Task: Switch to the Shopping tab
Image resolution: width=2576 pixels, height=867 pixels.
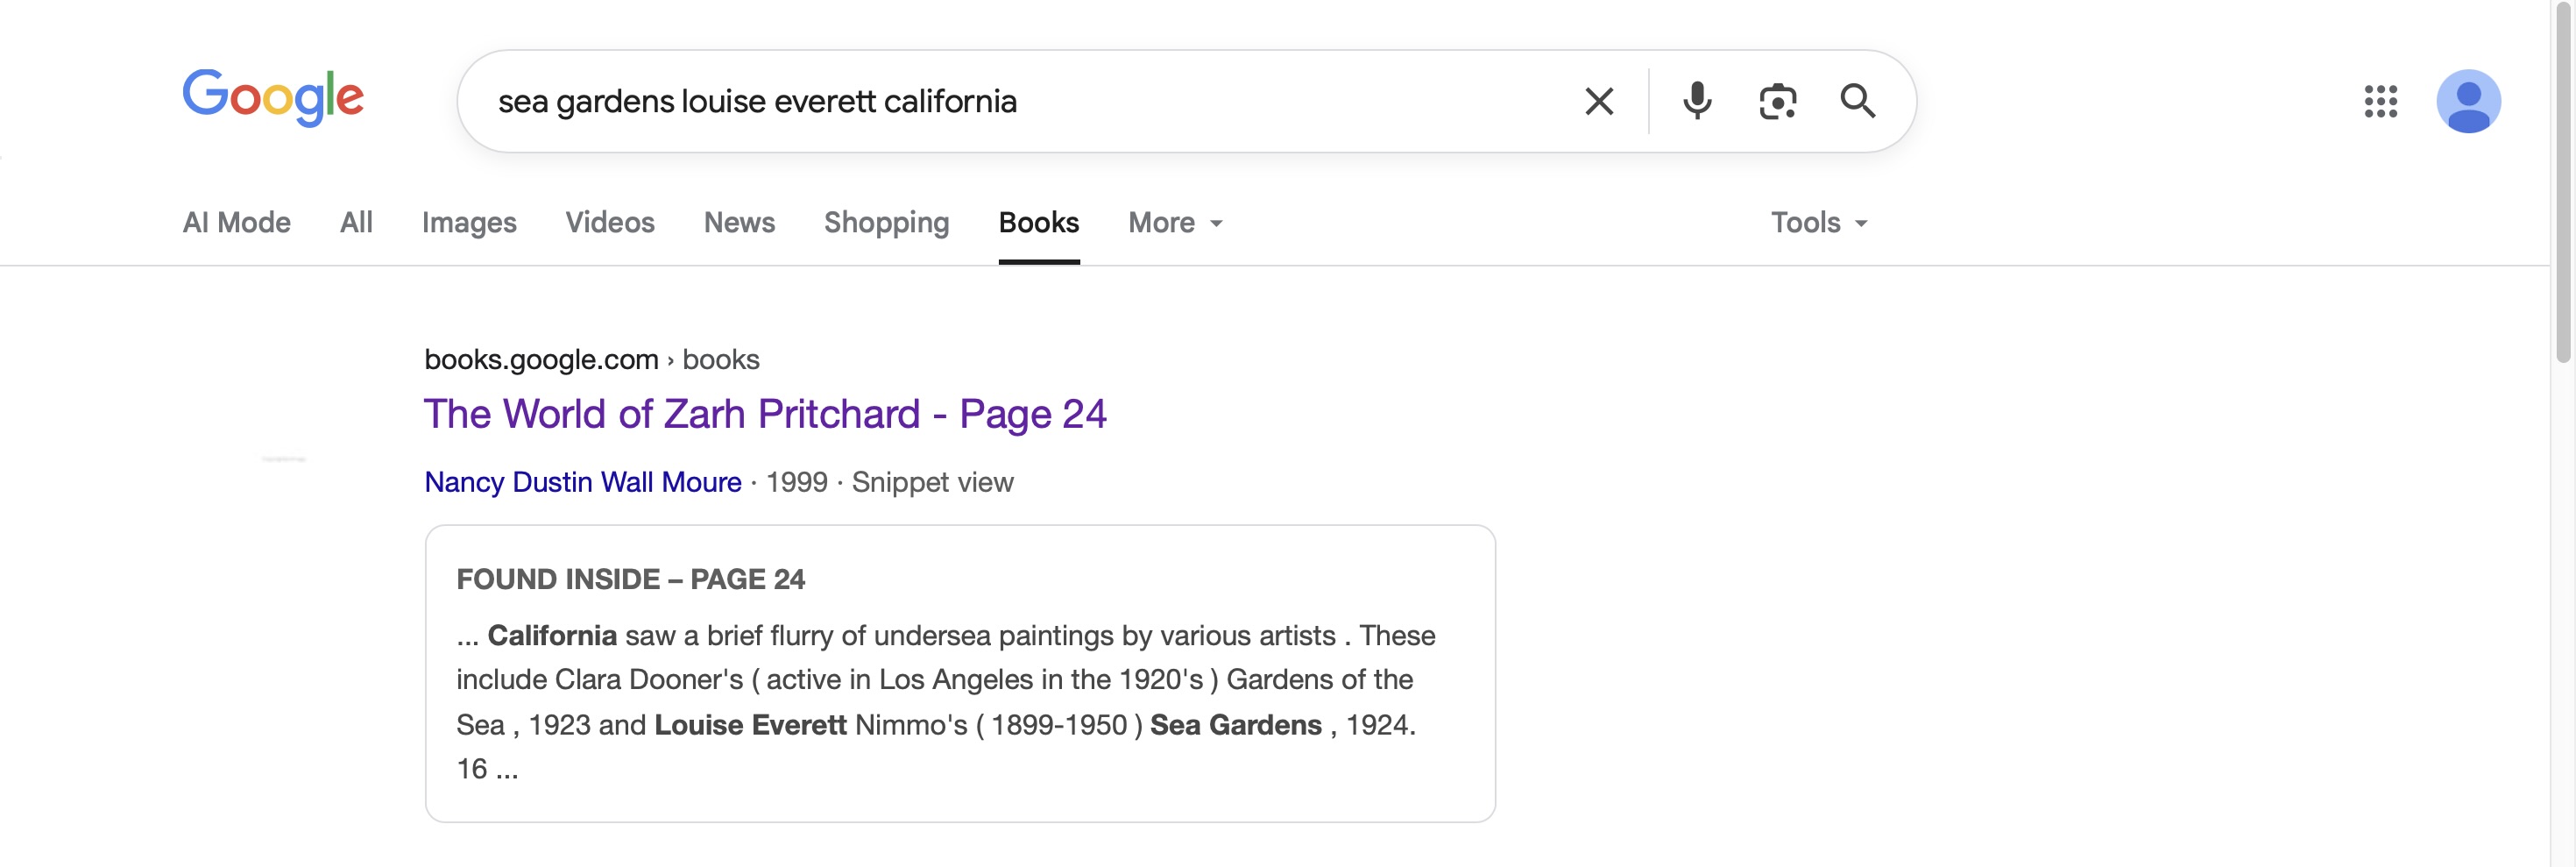Action: (886, 222)
